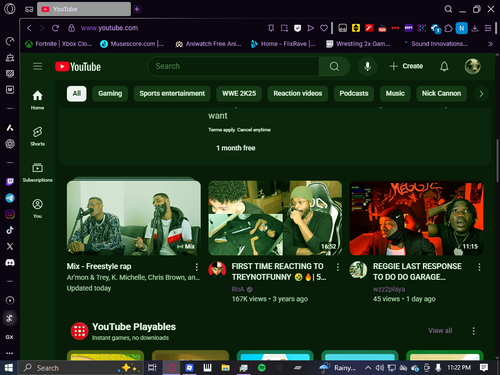The image size is (500, 375).
Task: Open Task View on taskbar
Action: click(x=152, y=368)
